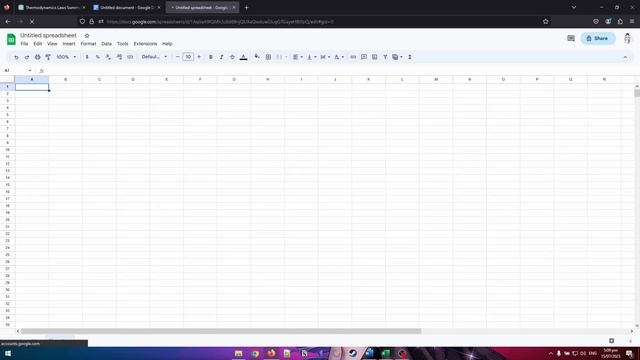Screen dimensions: 640x360
Task: Rename the Untitled spreadsheet title
Action: click(48, 36)
